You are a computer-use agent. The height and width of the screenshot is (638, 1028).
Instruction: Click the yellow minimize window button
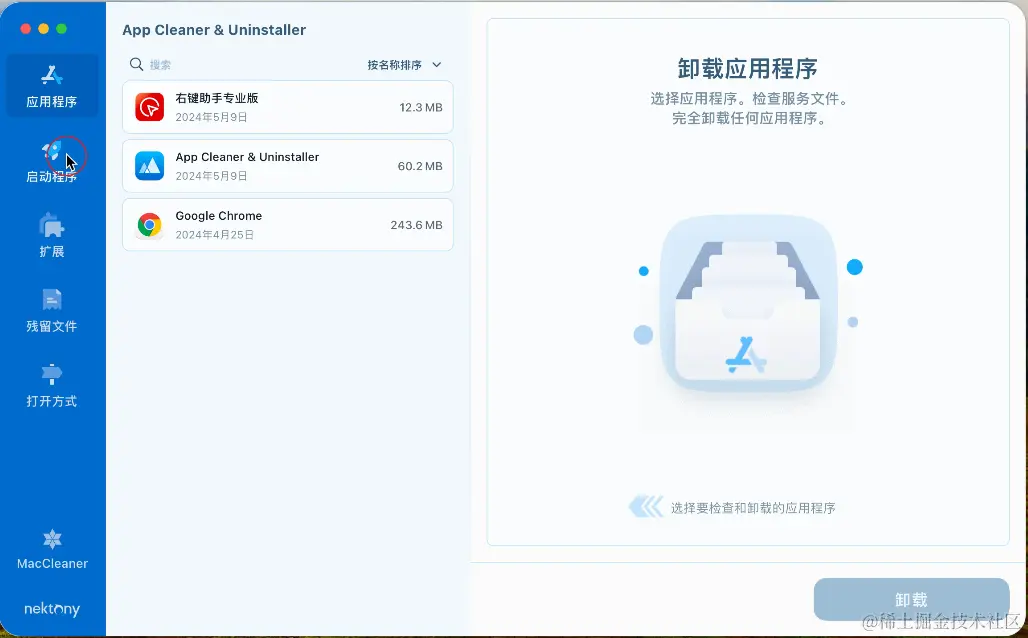pyautogui.click(x=43, y=28)
